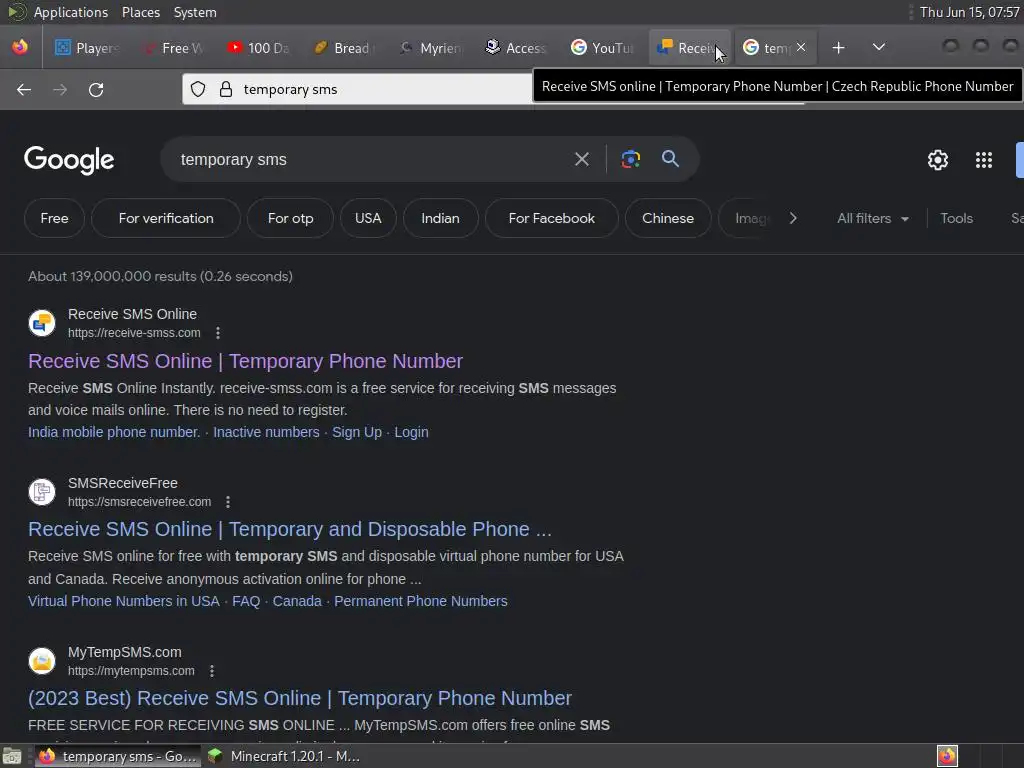1024x768 pixels.
Task: Switch to the Receive SMS tab
Action: tap(690, 48)
